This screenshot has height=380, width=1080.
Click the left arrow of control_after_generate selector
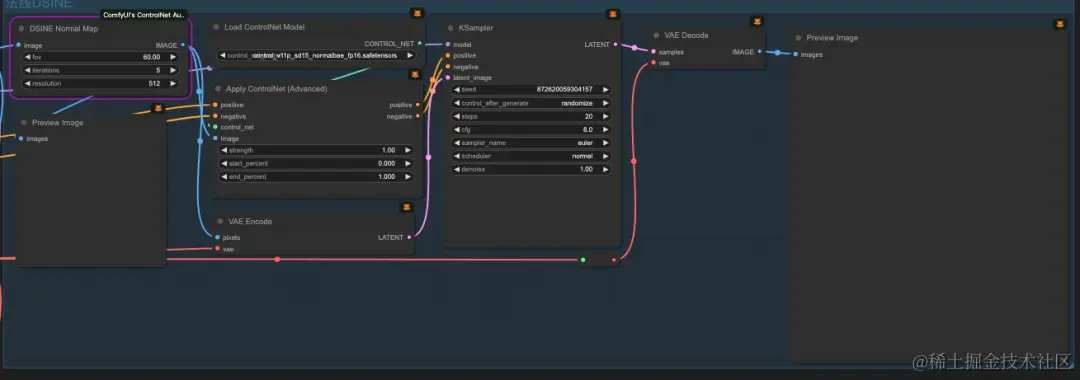click(x=457, y=103)
